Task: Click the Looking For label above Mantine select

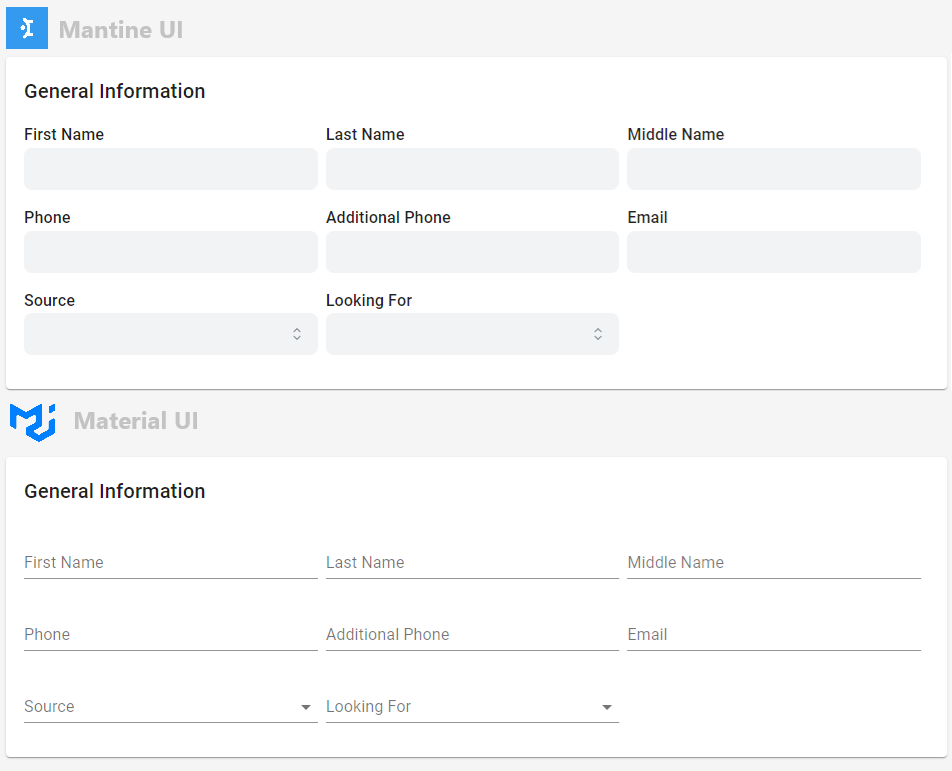Action: click(369, 301)
